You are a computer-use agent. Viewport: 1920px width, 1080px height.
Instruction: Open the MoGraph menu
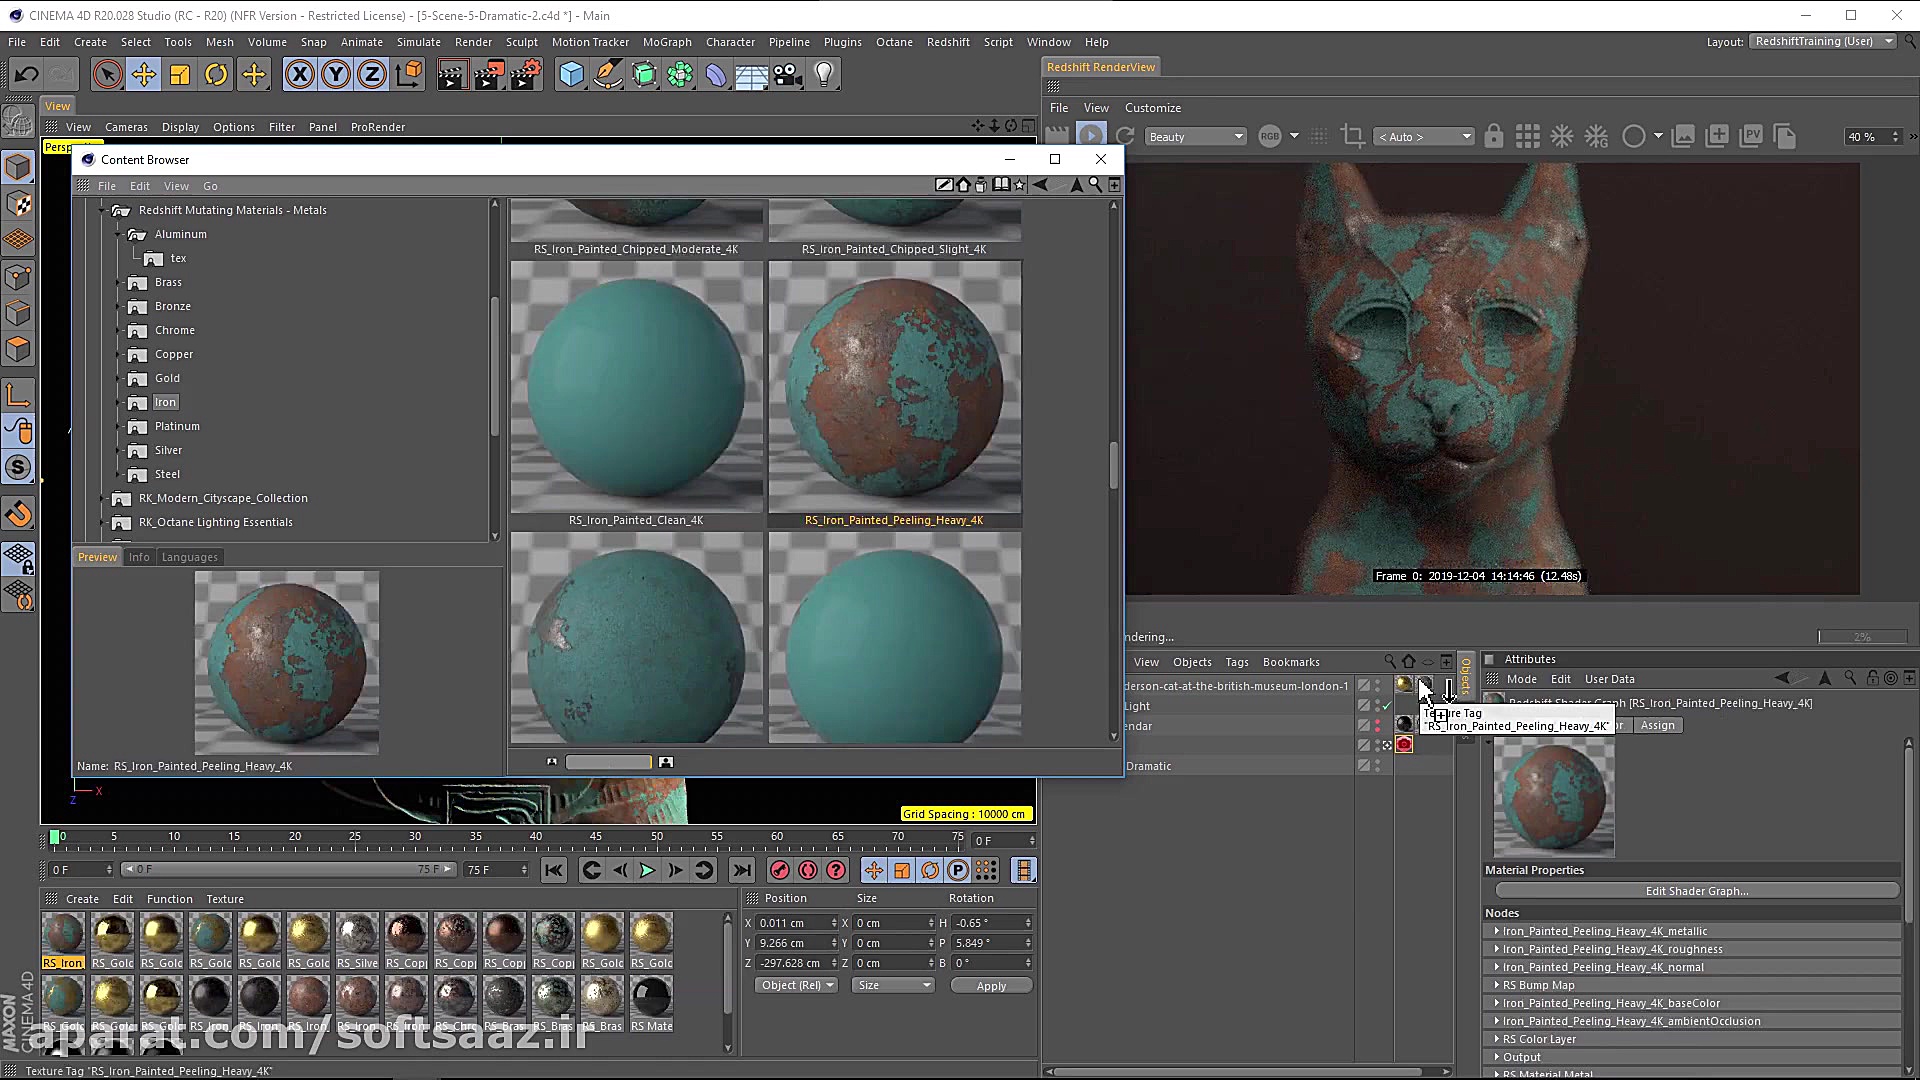[x=666, y=42]
